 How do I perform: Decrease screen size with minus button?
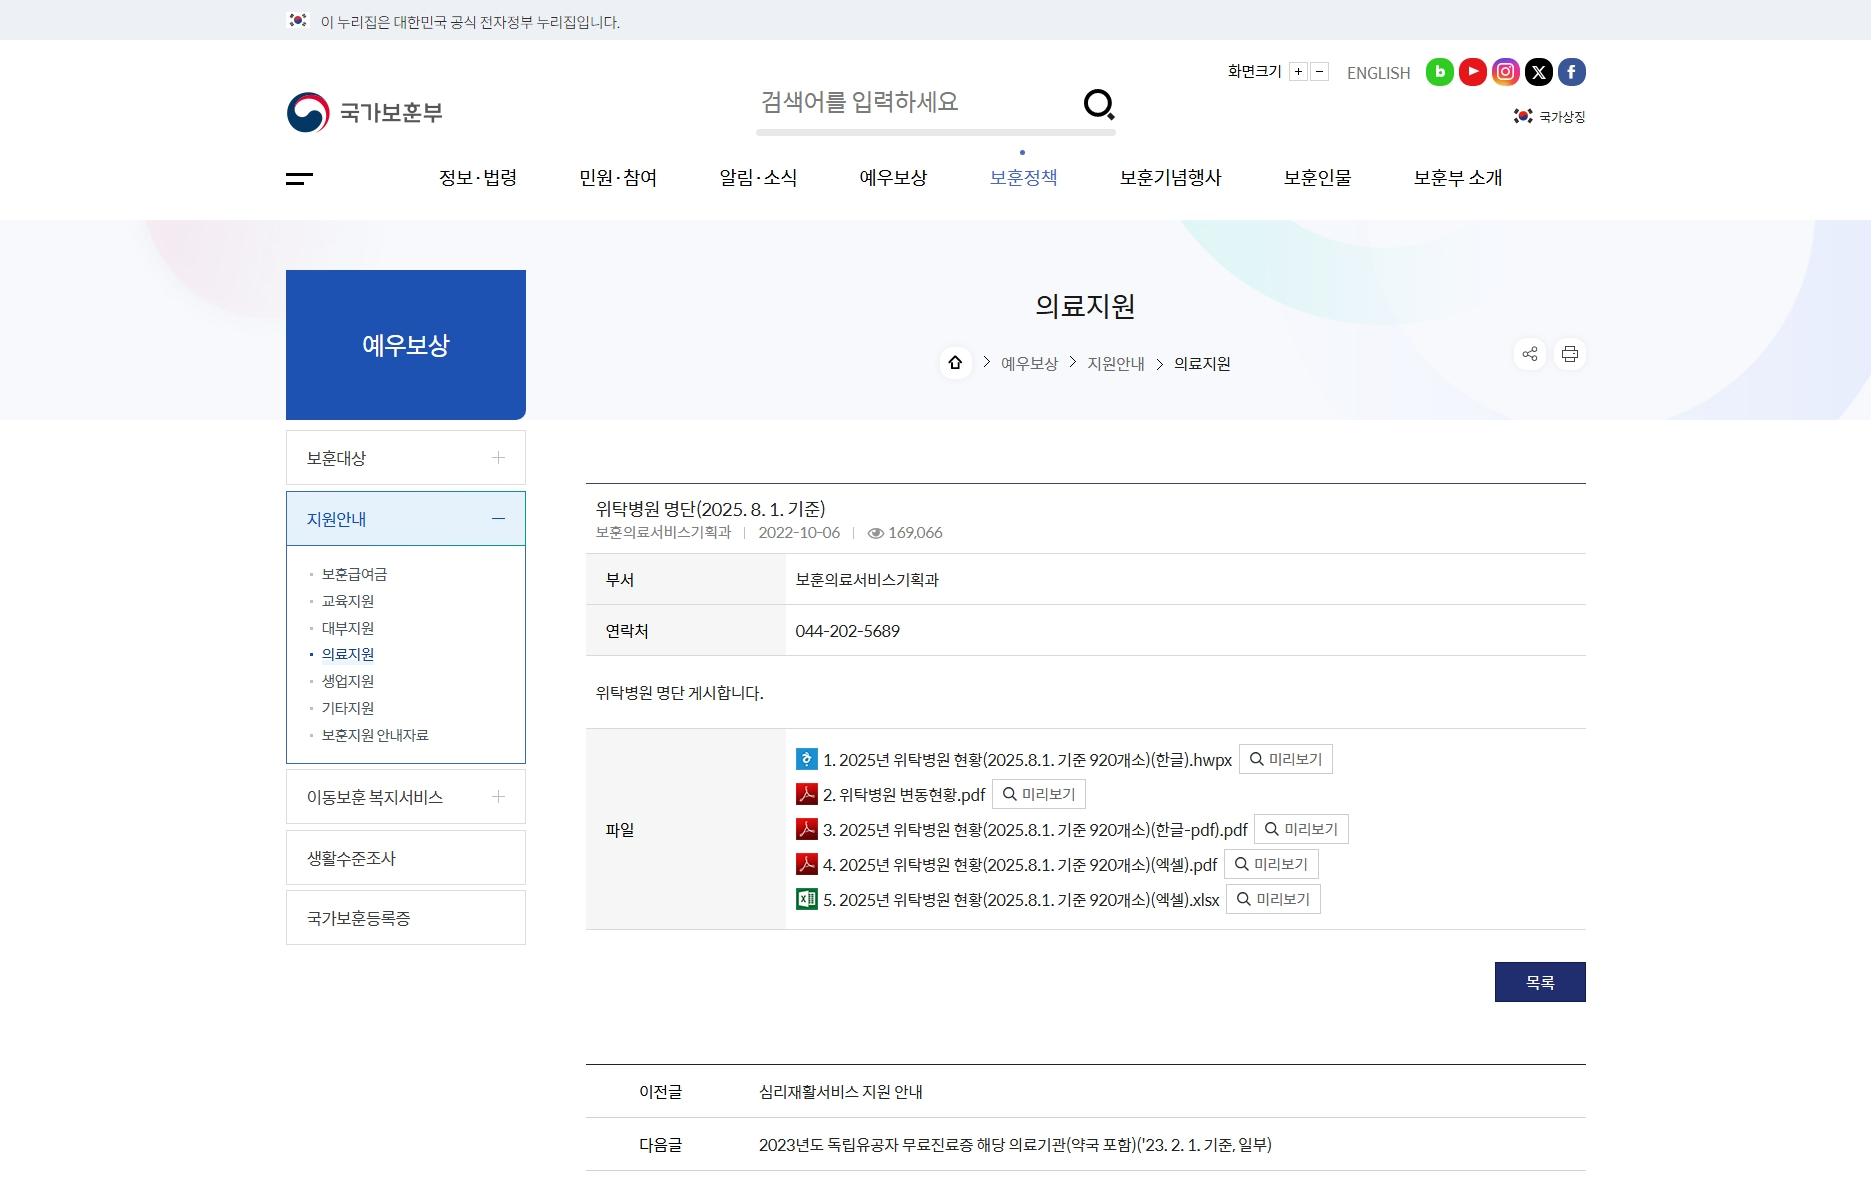point(1319,72)
